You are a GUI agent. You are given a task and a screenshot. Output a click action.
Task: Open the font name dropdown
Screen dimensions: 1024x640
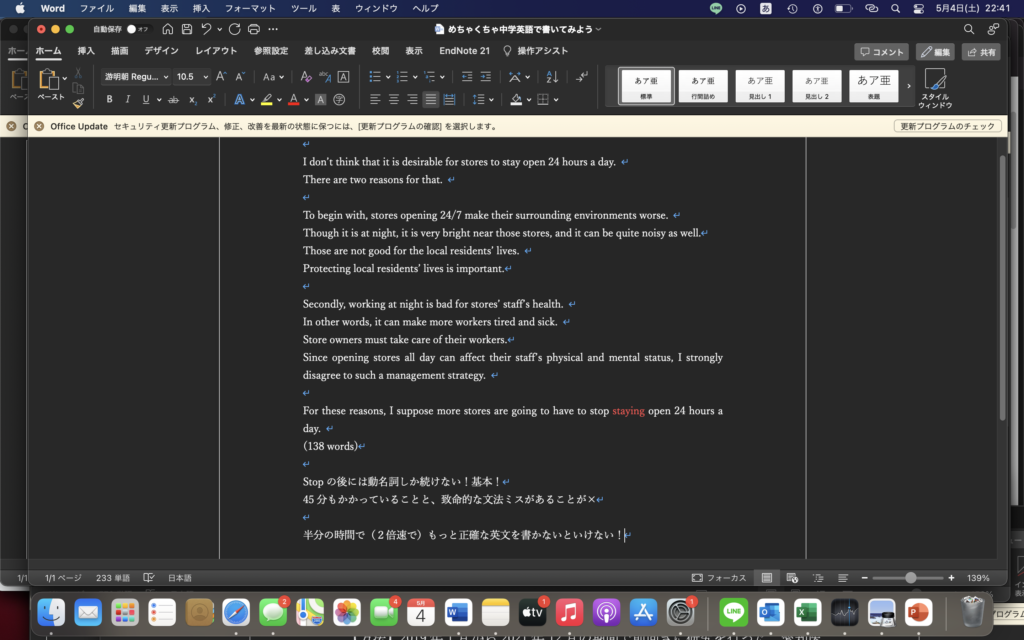tap(135, 76)
